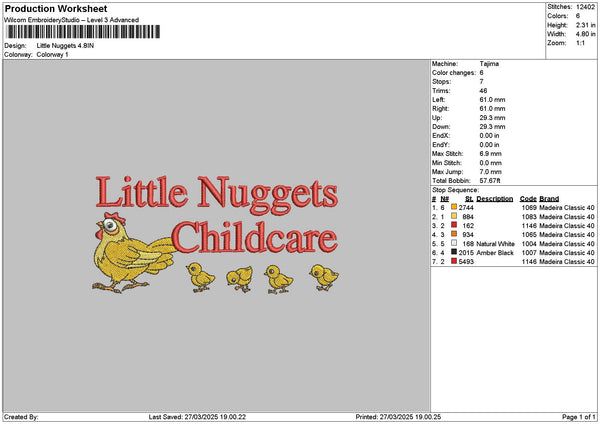This screenshot has height=424, width=600.
Task: Click the width value 4.80 in
Action: [x=585, y=34]
